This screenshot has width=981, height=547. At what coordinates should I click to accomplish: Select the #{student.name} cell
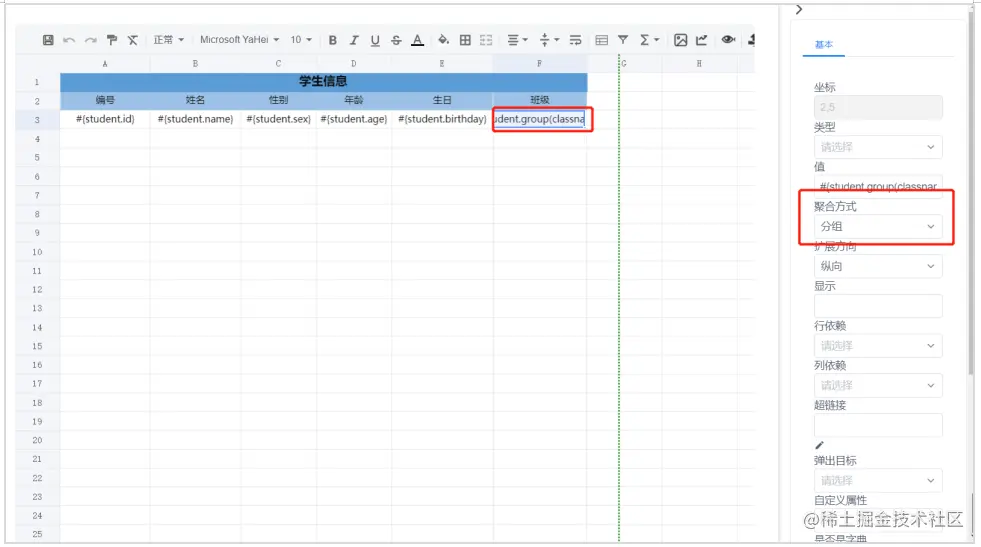click(195, 119)
